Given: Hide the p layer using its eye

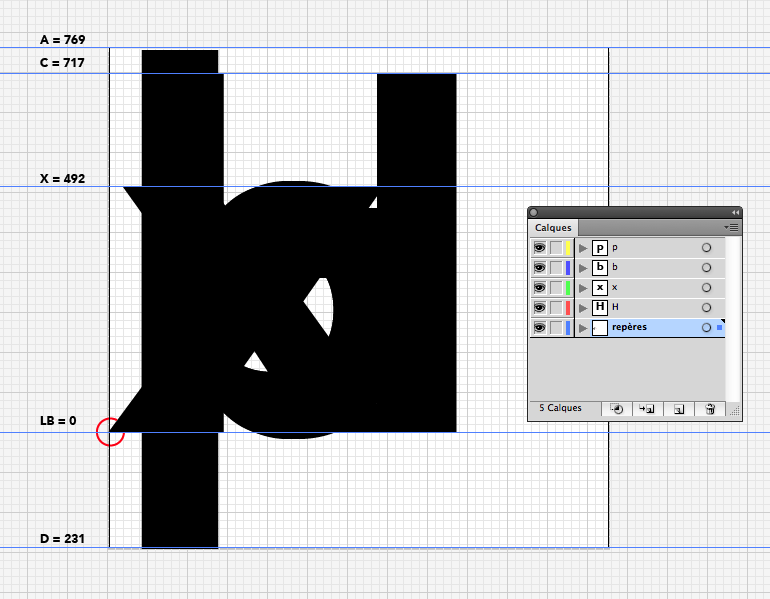Looking at the screenshot, I should (x=539, y=248).
